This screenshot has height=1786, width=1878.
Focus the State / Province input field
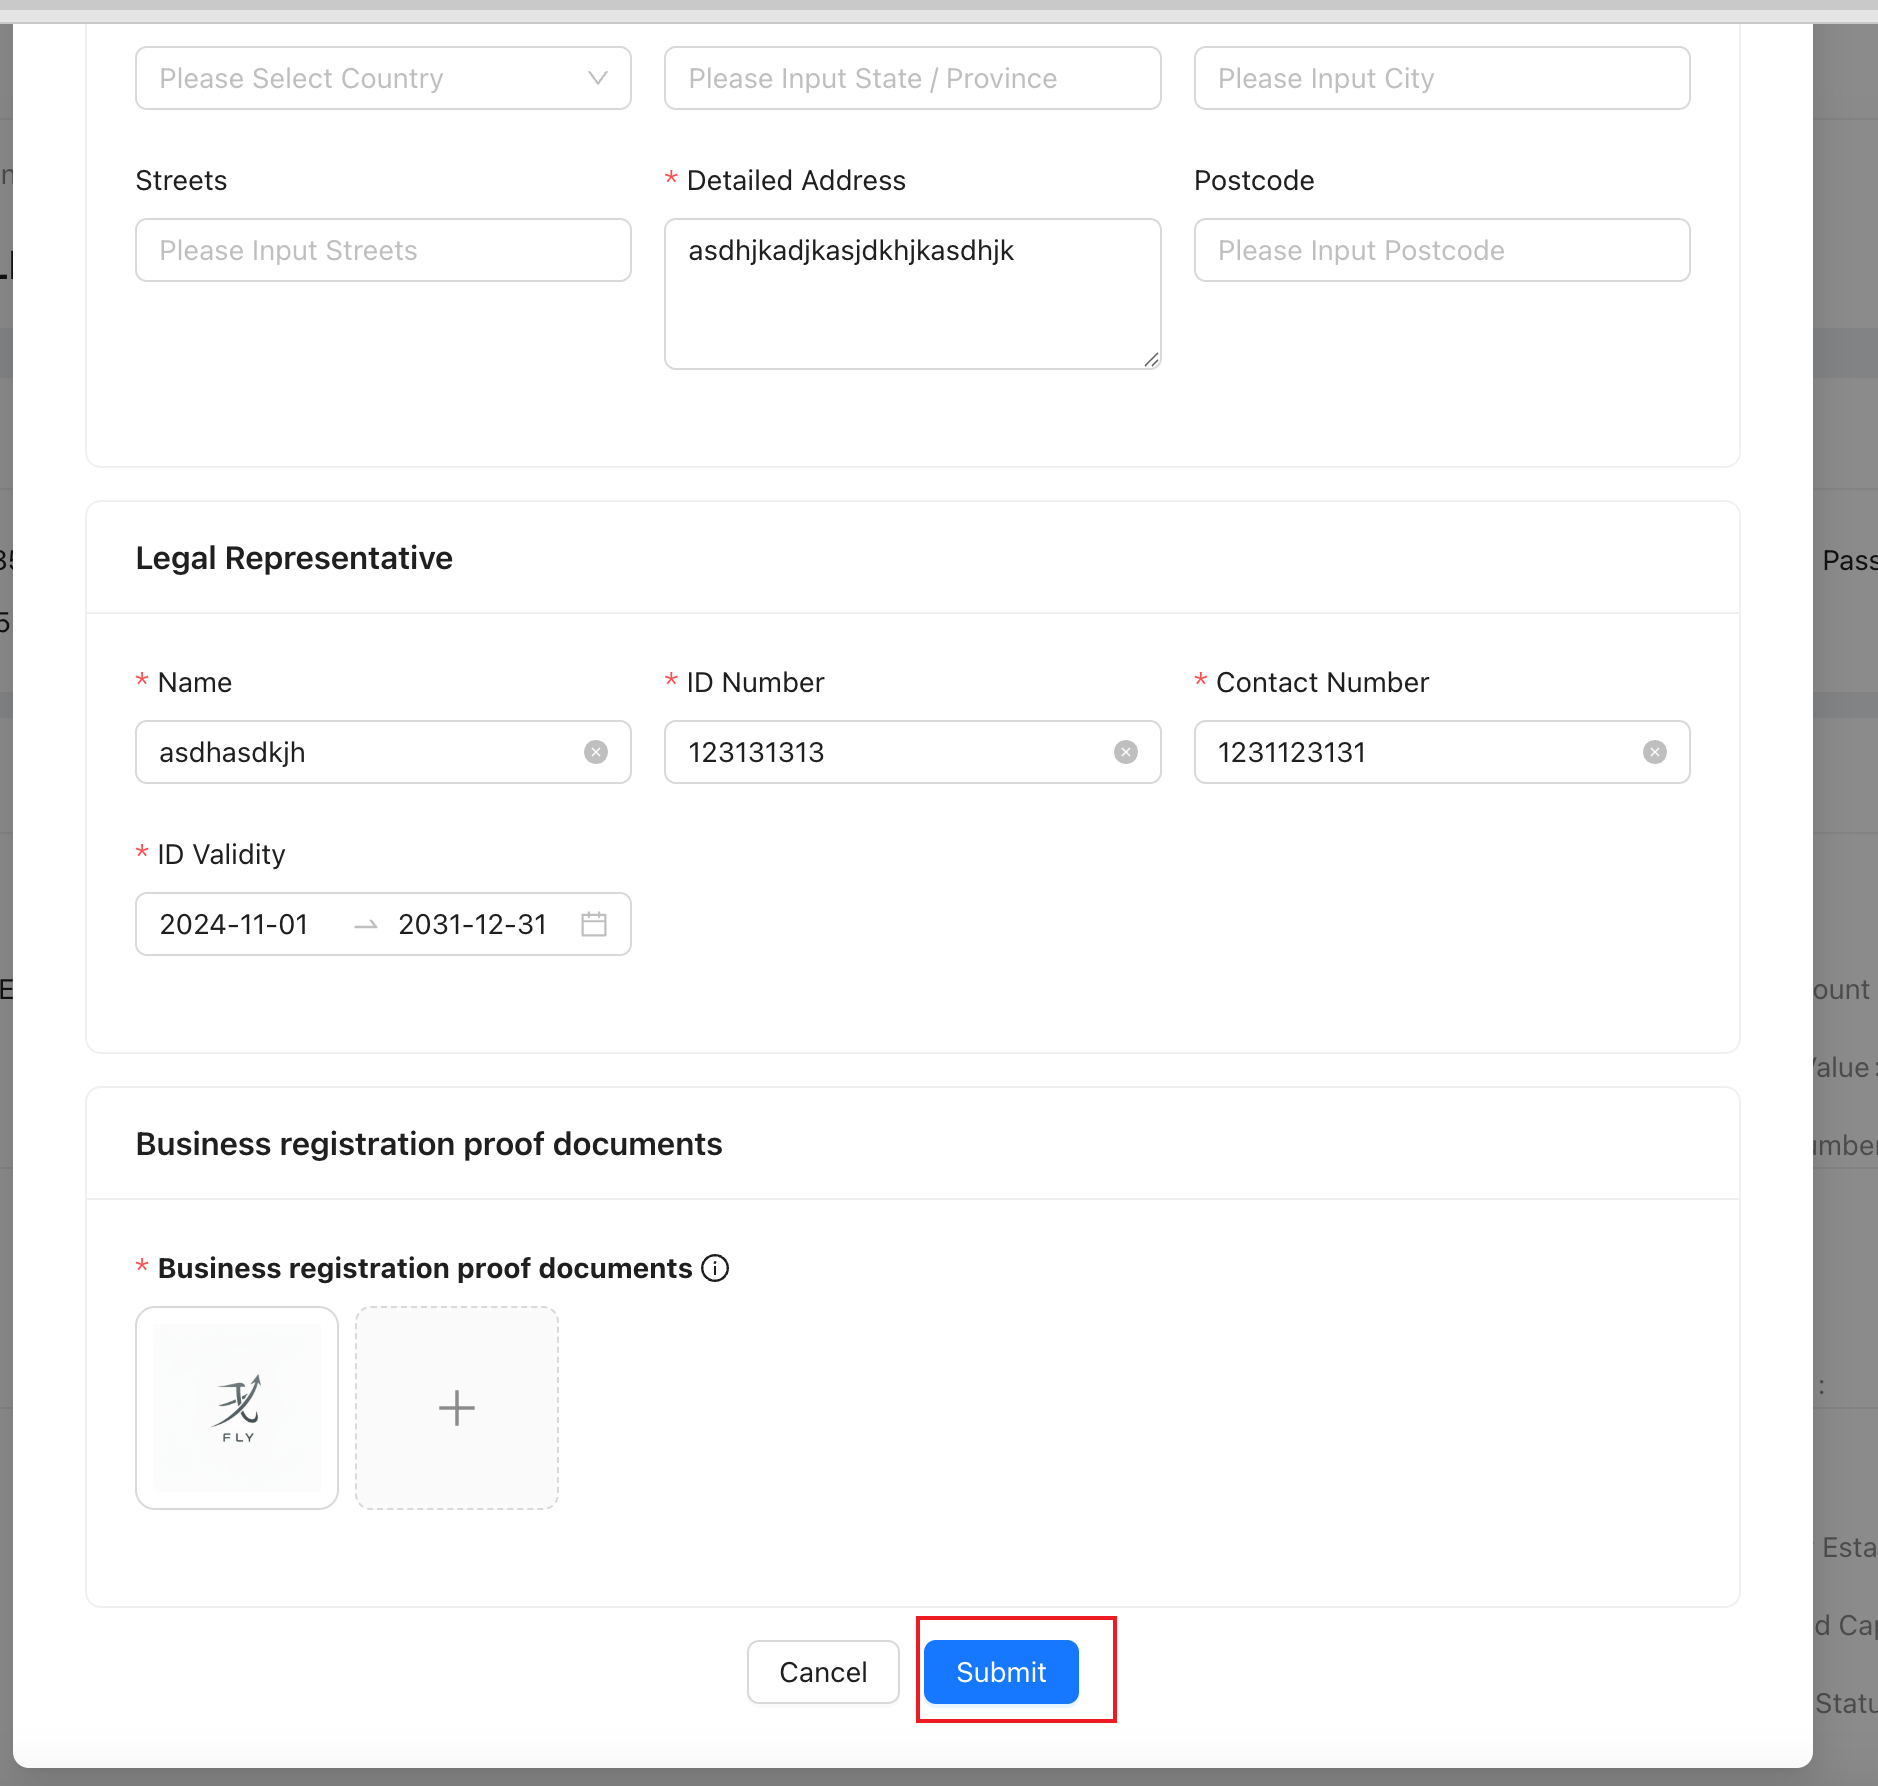tap(912, 78)
